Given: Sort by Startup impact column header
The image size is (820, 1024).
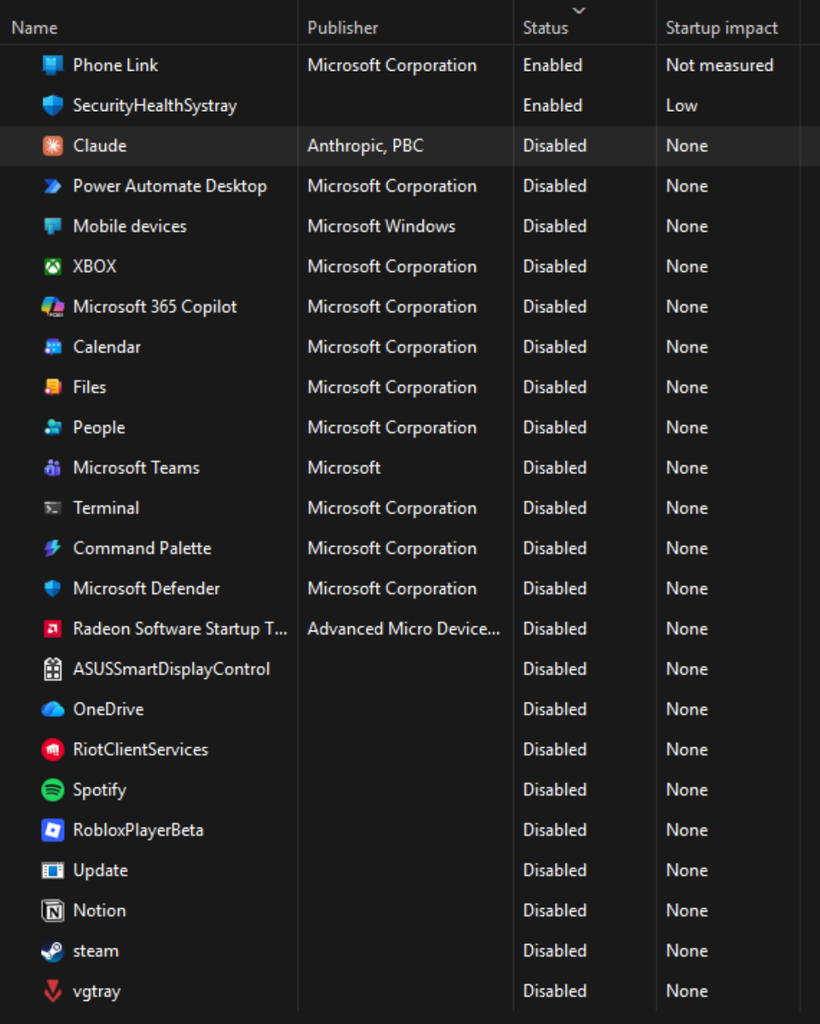Looking at the screenshot, I should click(x=721, y=28).
